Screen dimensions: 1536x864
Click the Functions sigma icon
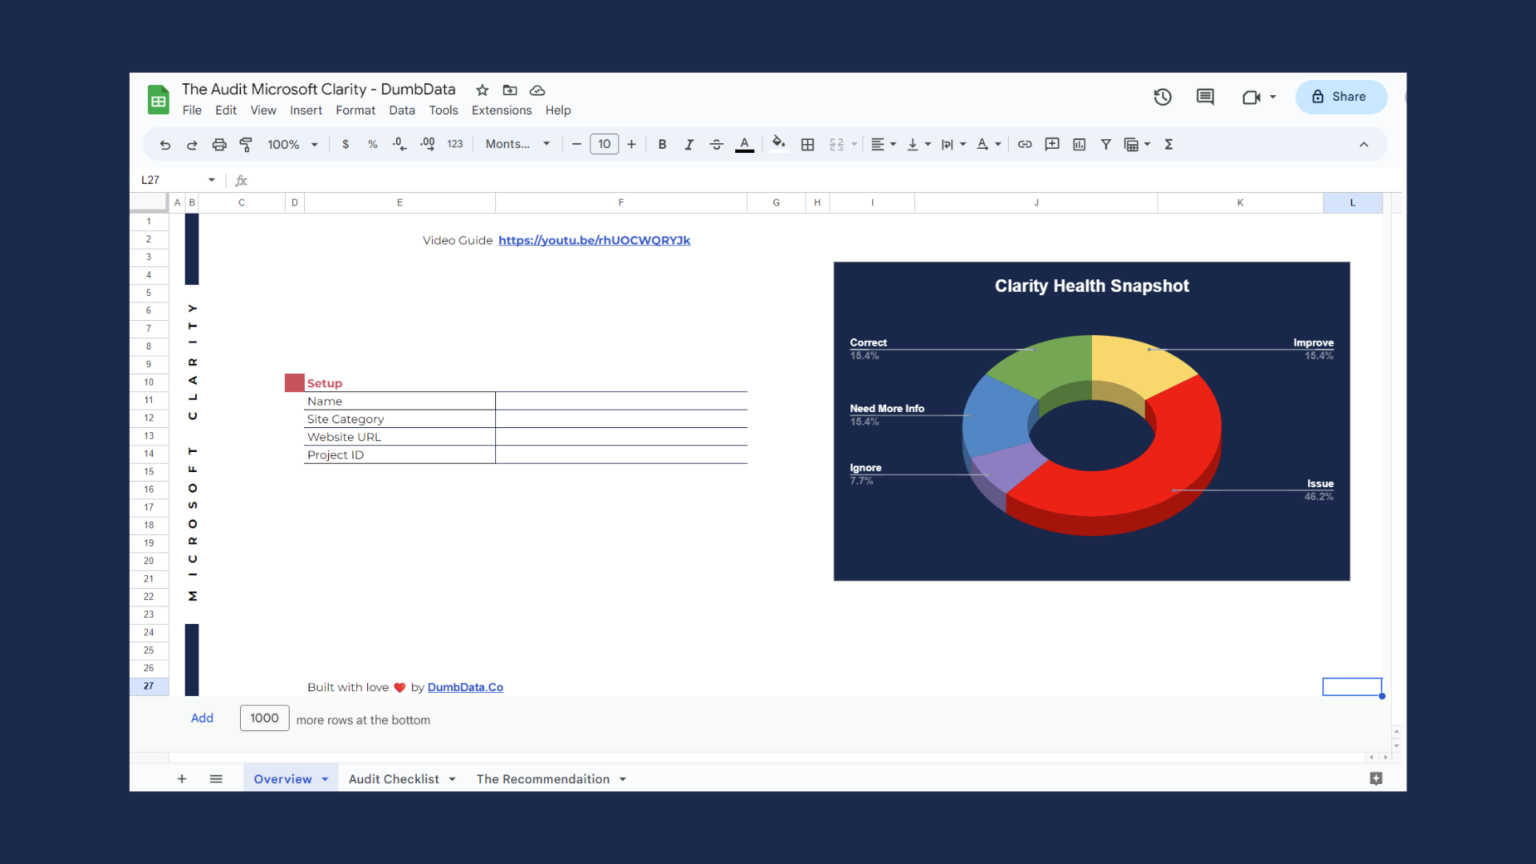coord(1168,145)
